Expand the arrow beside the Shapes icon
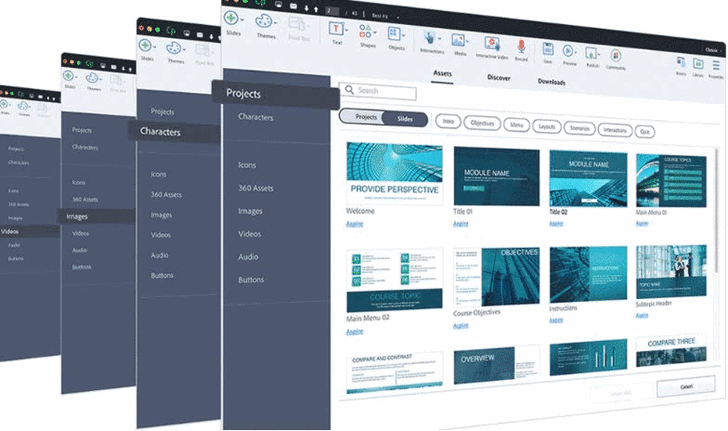728x431 pixels. pyautogui.click(x=376, y=30)
